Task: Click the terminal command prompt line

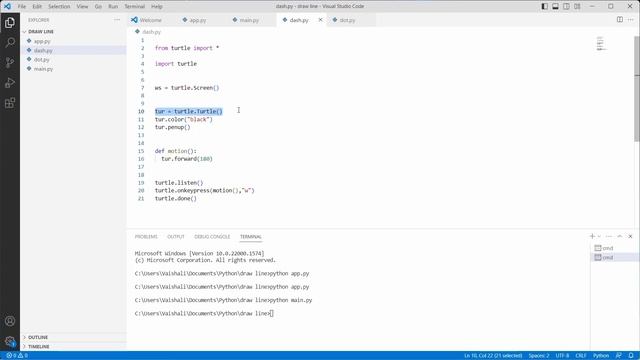Action: [204, 313]
